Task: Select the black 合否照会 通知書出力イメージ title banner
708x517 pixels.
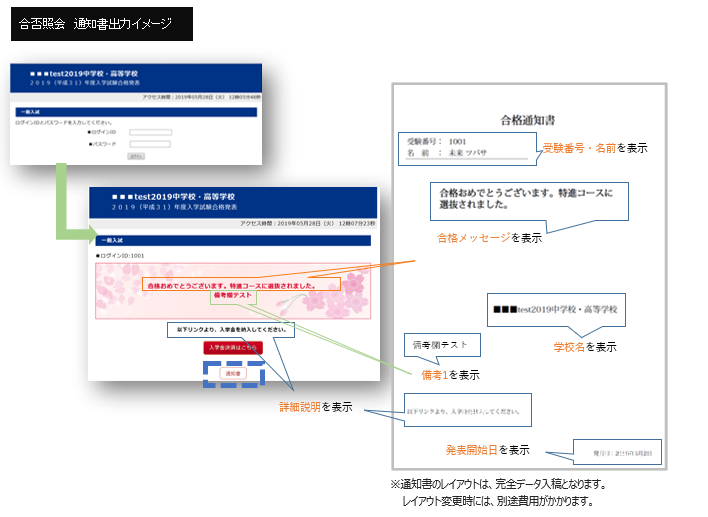Action: coord(101,25)
